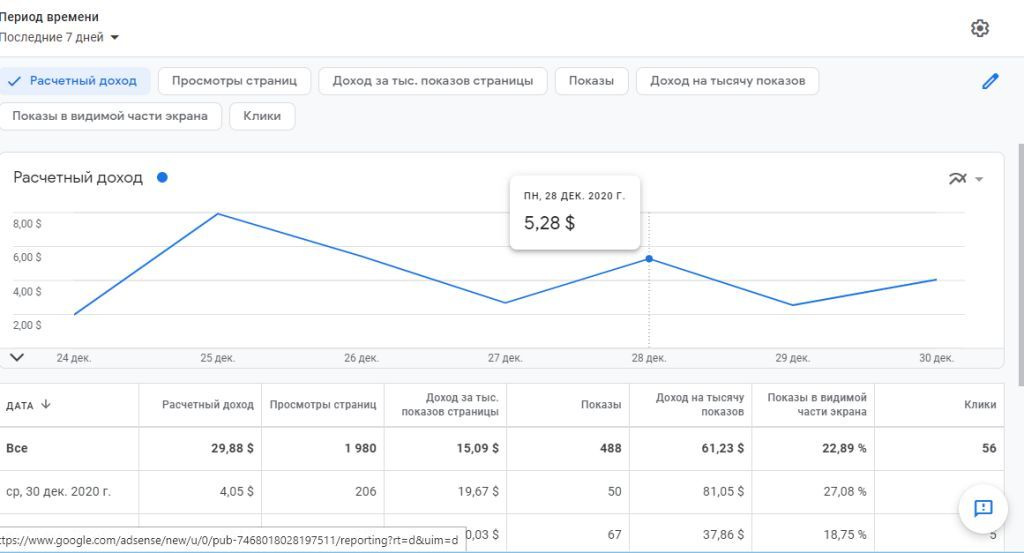Click the sort arrow next to ДАТА
1024x553 pixels.
click(x=46, y=405)
